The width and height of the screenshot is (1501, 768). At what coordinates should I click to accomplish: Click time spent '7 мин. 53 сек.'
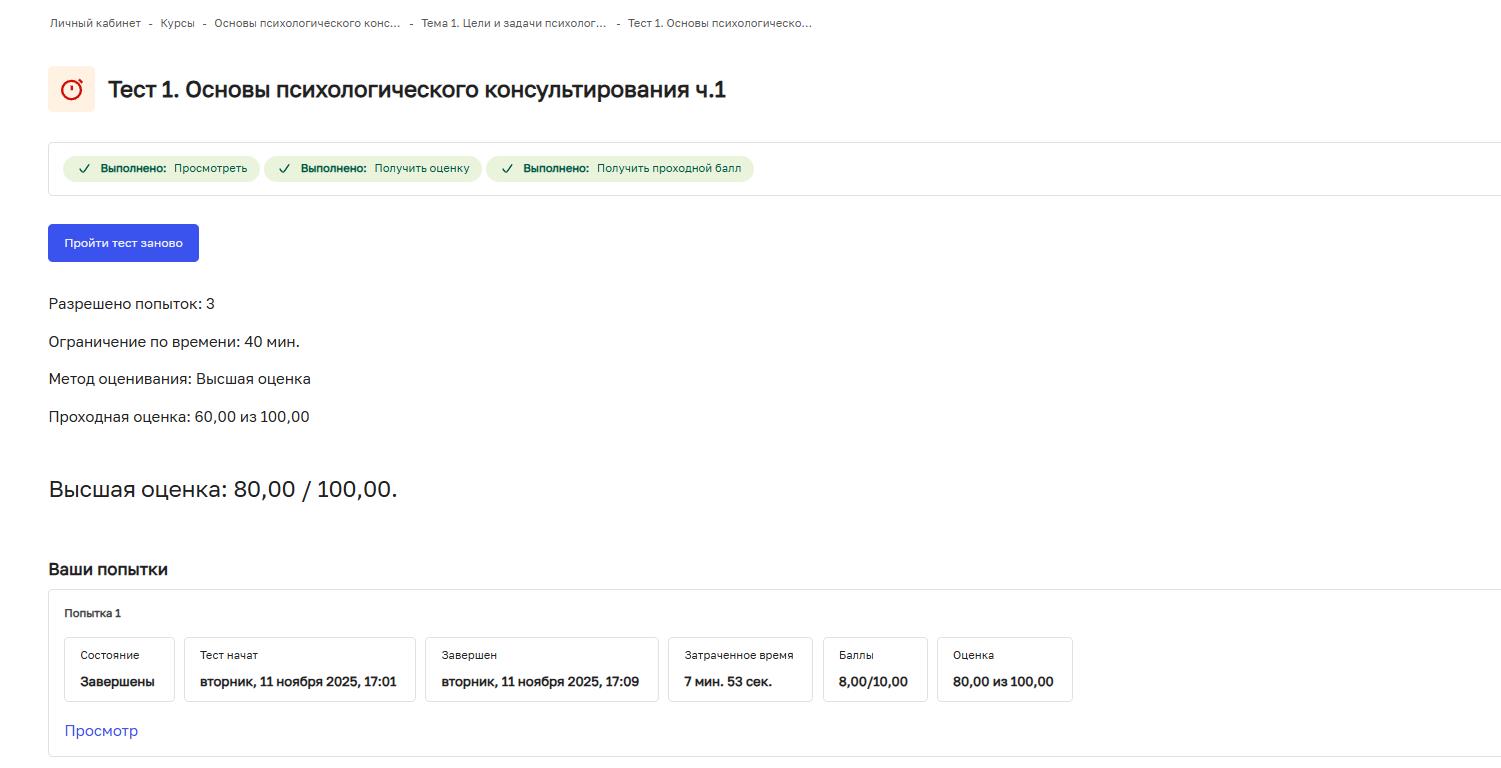tap(728, 682)
